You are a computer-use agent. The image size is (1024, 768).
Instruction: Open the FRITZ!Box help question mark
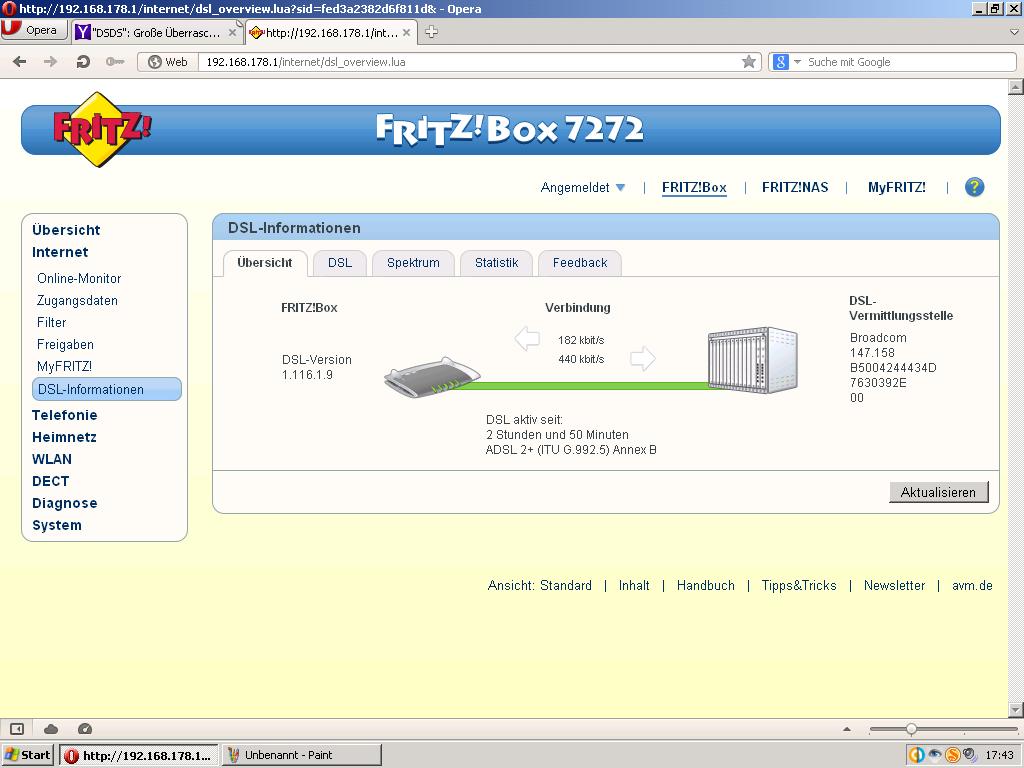point(974,187)
